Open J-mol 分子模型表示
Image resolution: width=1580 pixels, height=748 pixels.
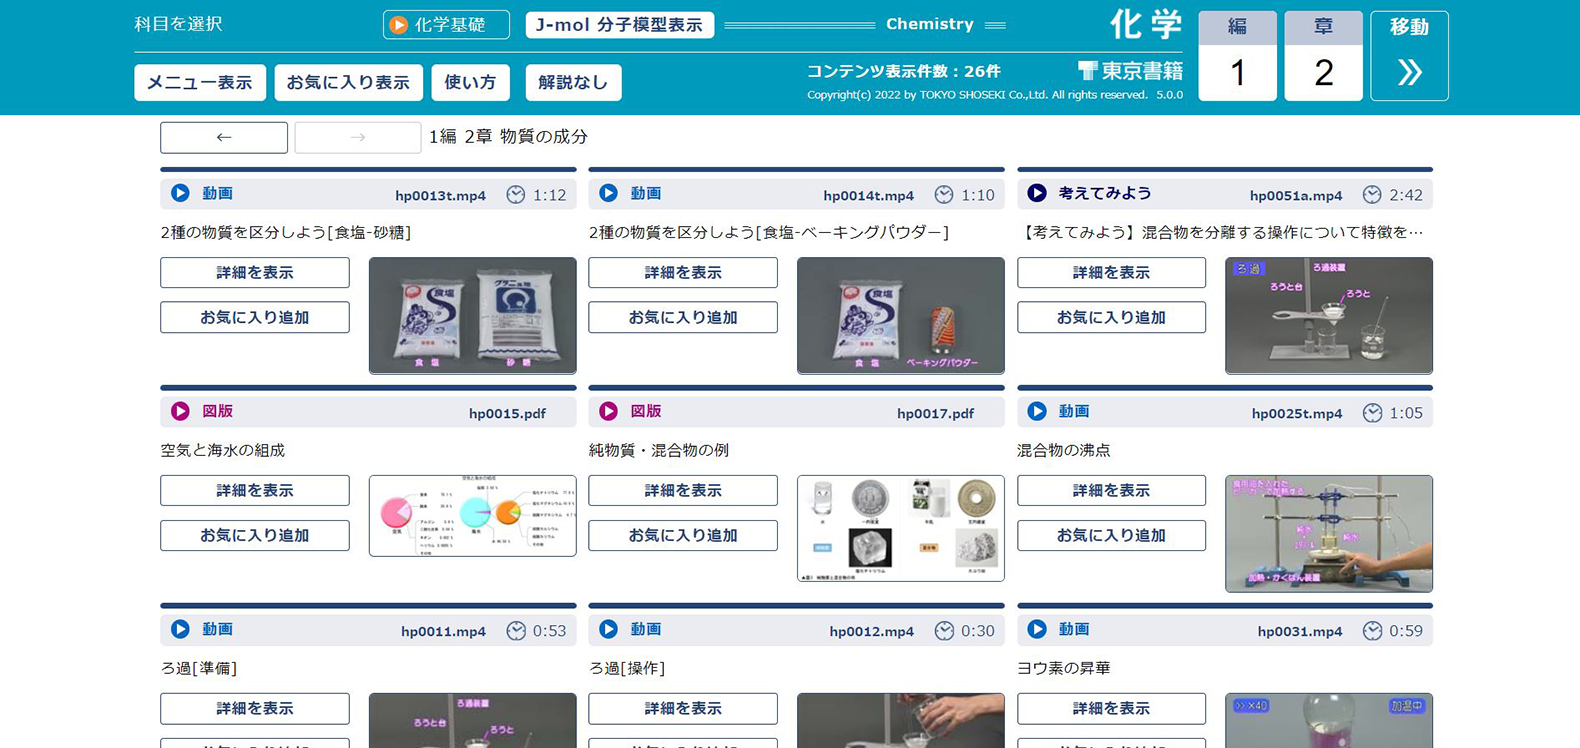pyautogui.click(x=619, y=25)
